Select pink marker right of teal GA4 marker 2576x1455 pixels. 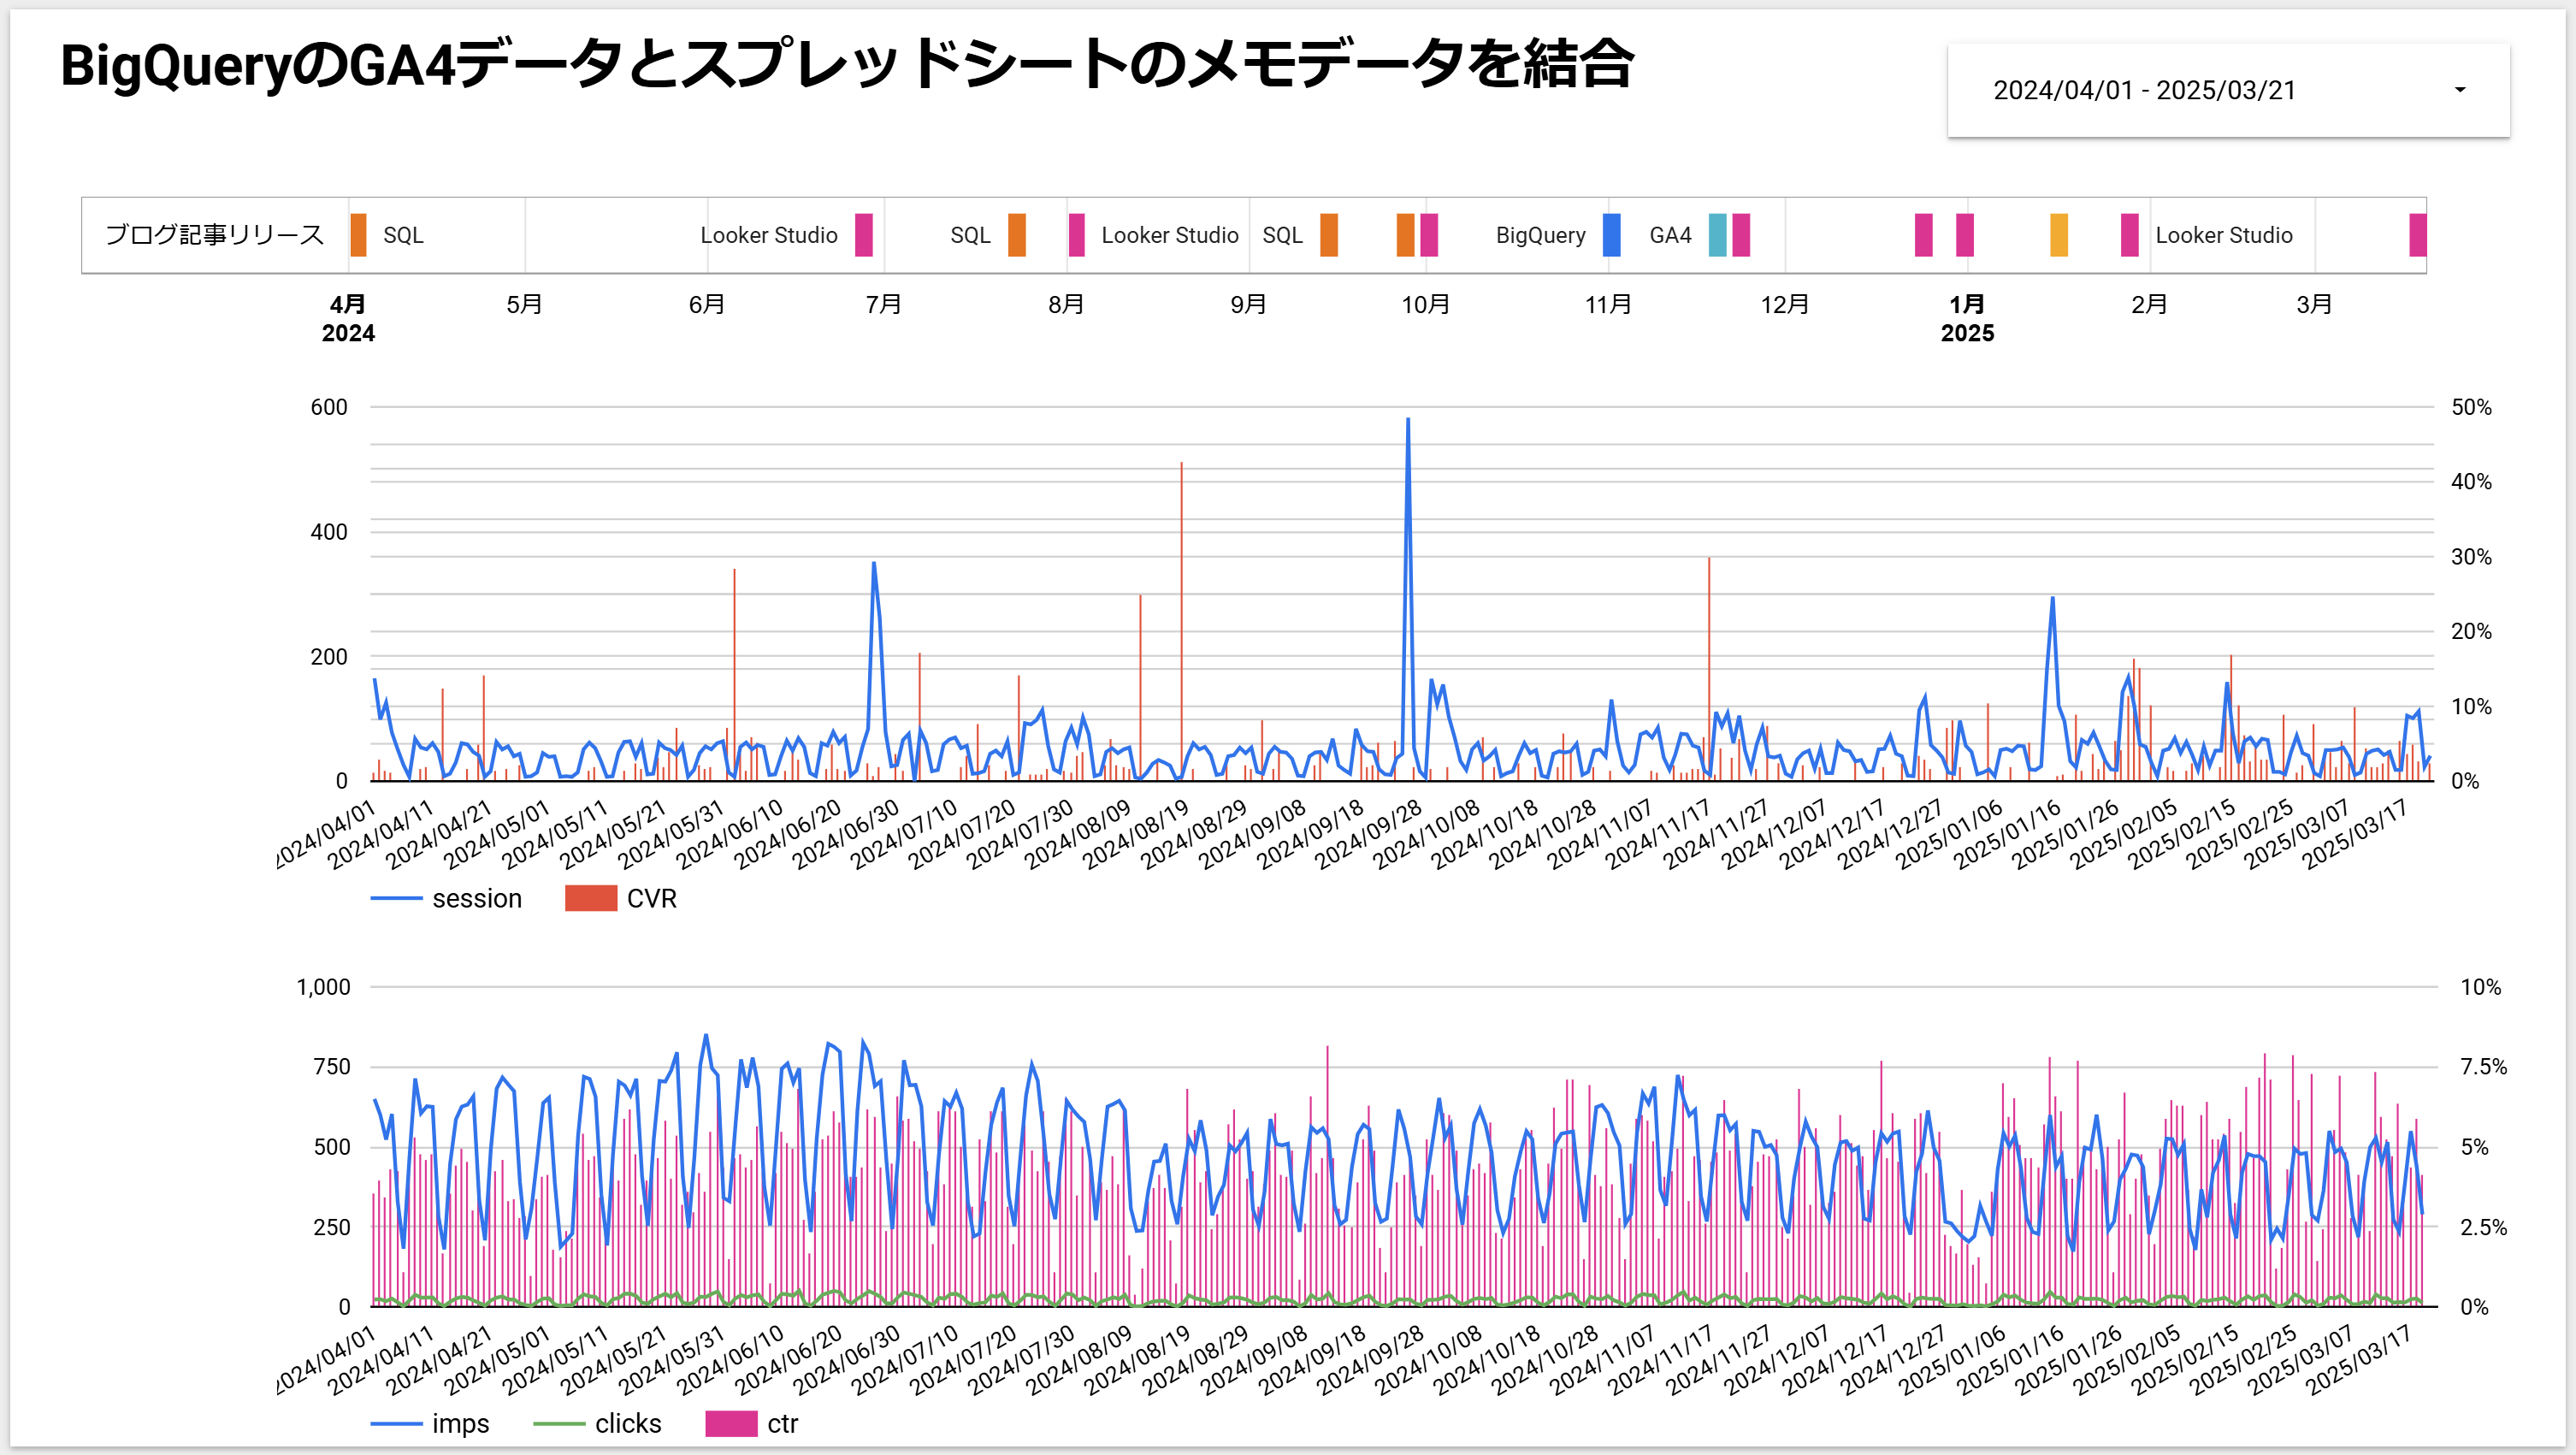click(1741, 235)
